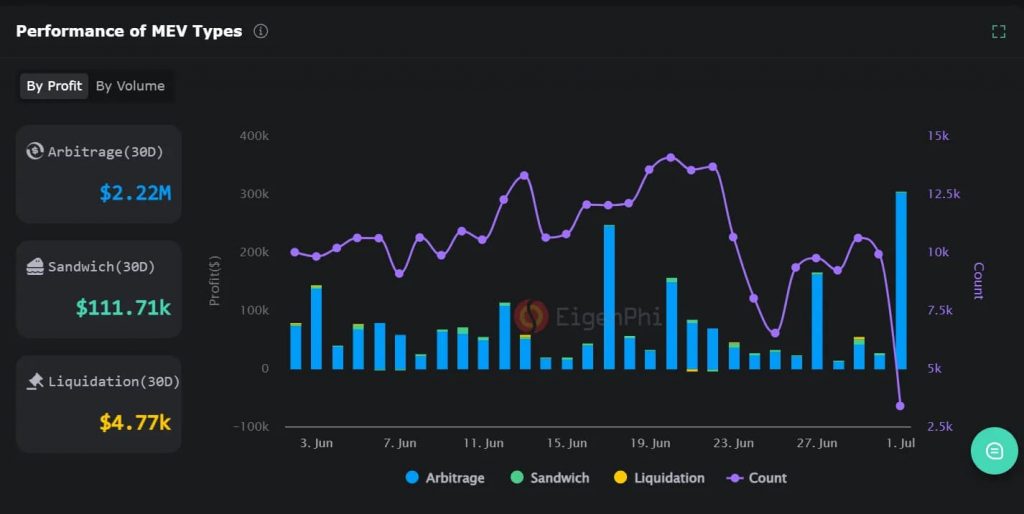Click the yellow Liquidation legend dot
Viewport: 1024px width, 514px height.
point(620,478)
